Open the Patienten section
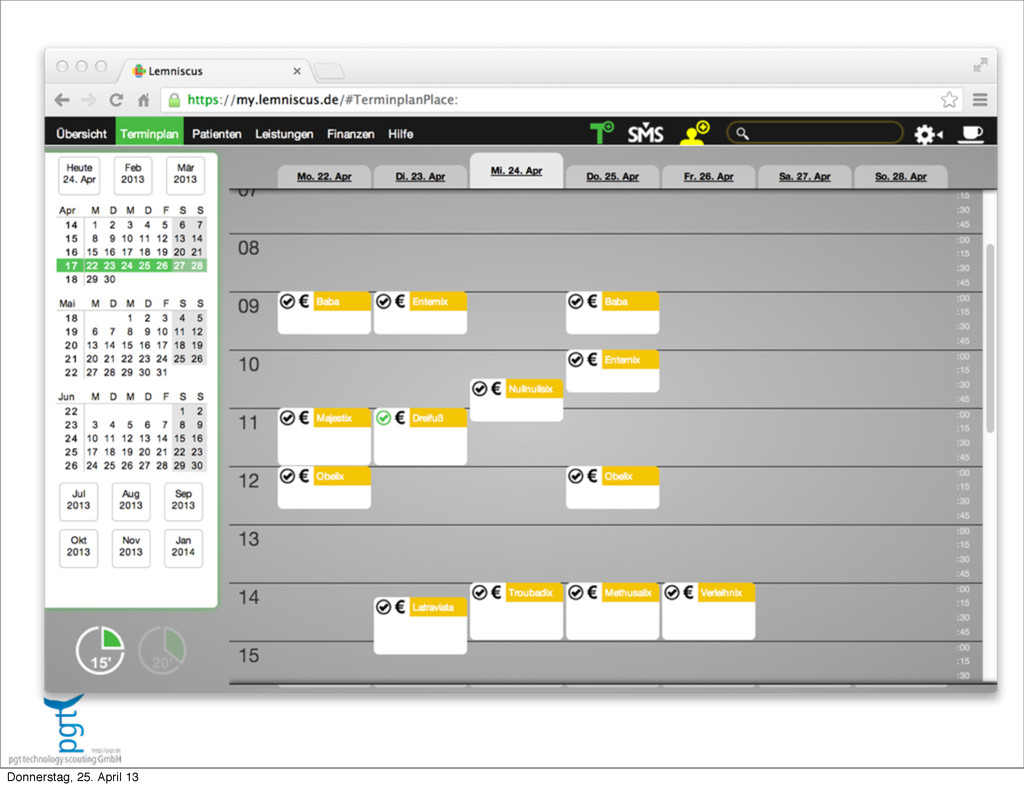 coord(217,134)
